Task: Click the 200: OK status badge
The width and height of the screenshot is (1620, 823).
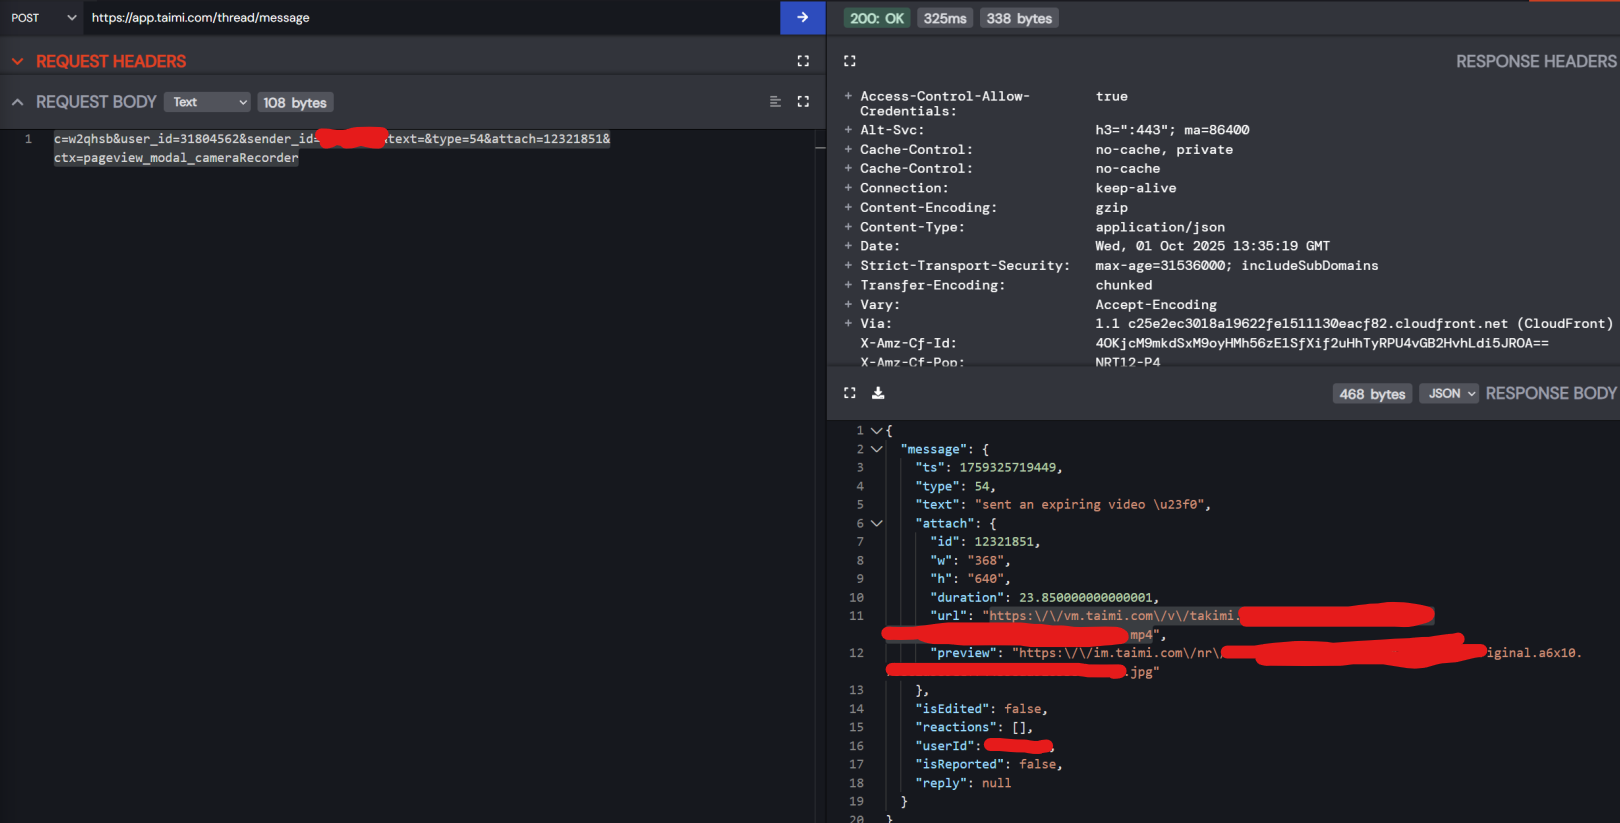Action: 877,18
